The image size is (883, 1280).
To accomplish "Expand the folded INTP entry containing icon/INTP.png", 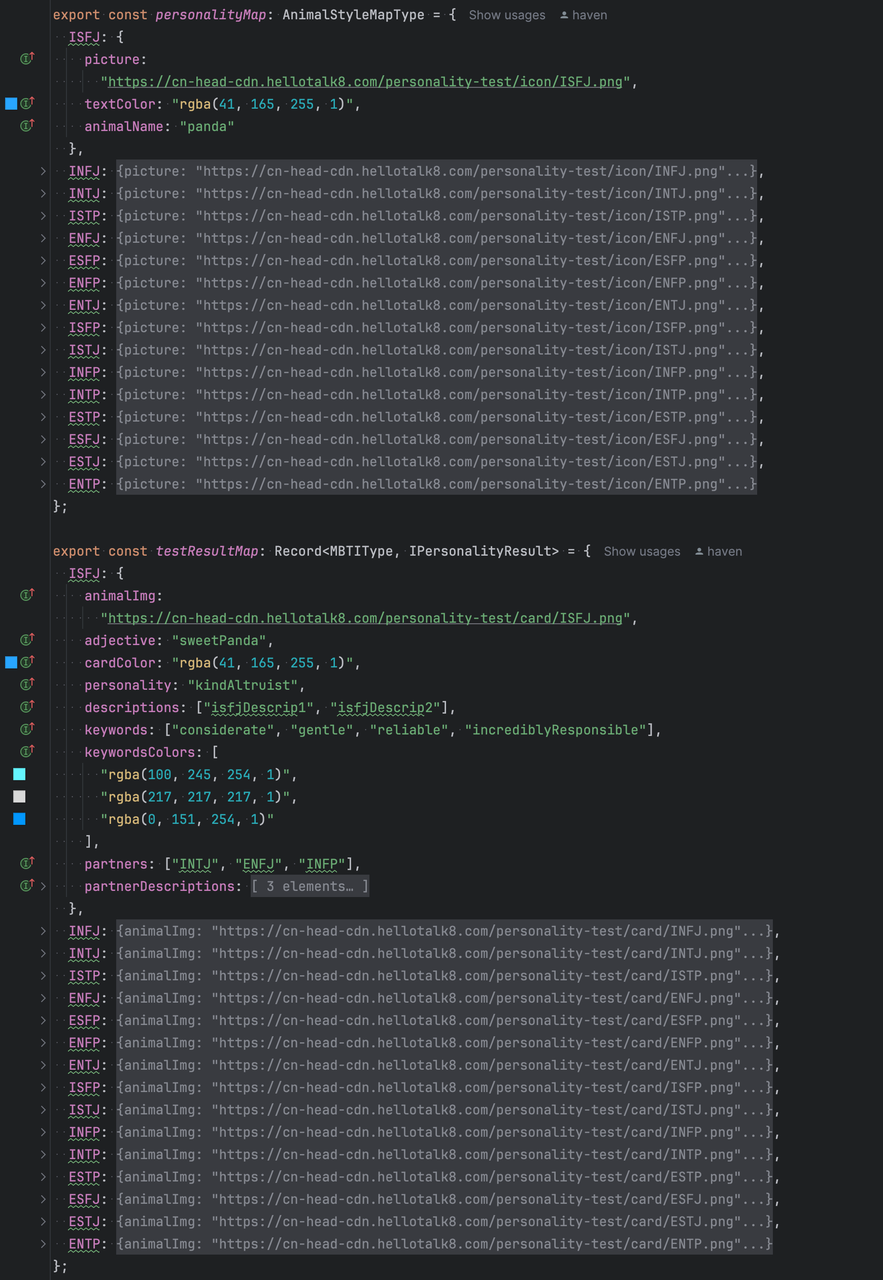I will (x=43, y=394).
